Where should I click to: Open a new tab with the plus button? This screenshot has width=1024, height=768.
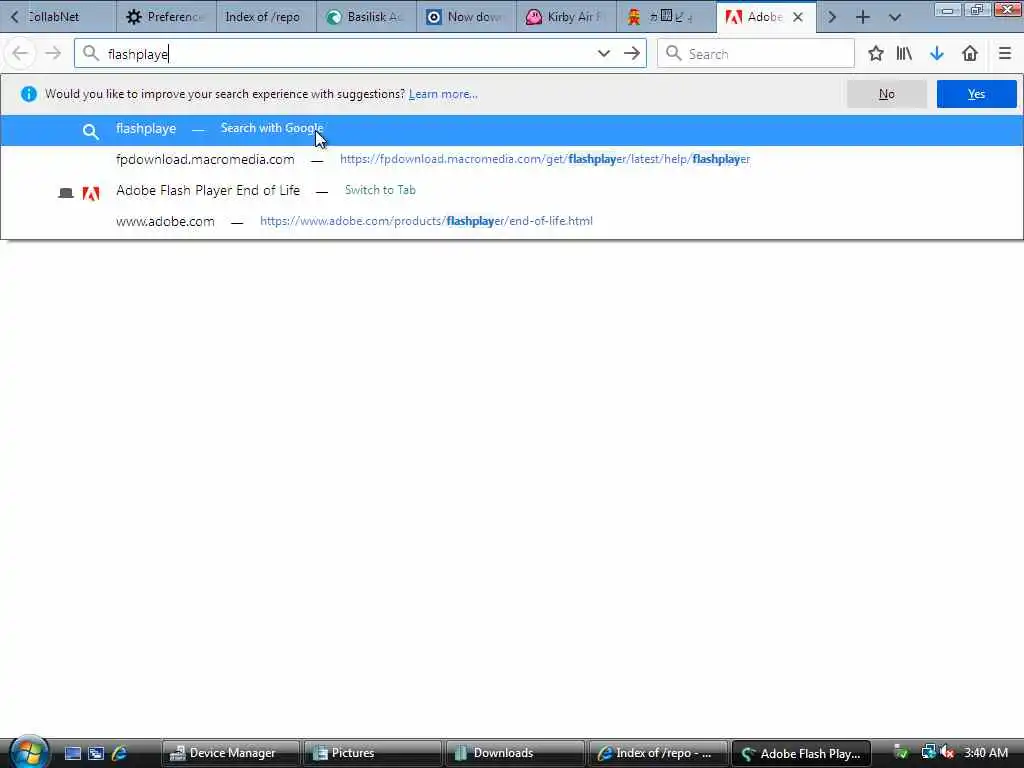[863, 17]
